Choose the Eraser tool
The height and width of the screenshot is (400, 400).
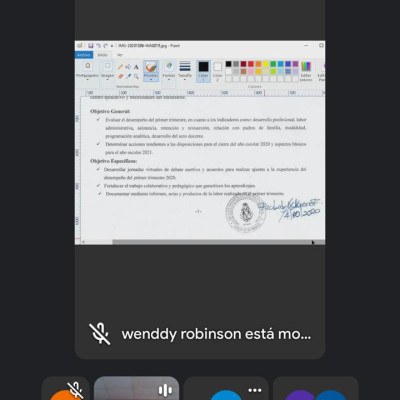[x=120, y=76]
